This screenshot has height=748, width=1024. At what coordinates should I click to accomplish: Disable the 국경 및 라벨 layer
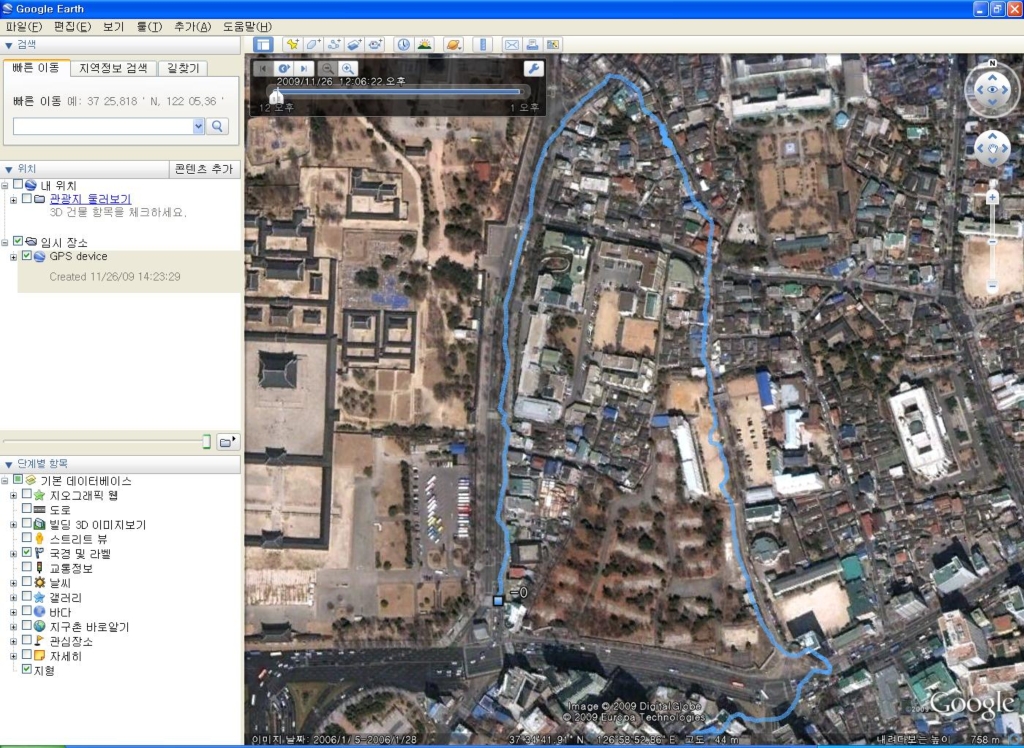(x=27, y=553)
